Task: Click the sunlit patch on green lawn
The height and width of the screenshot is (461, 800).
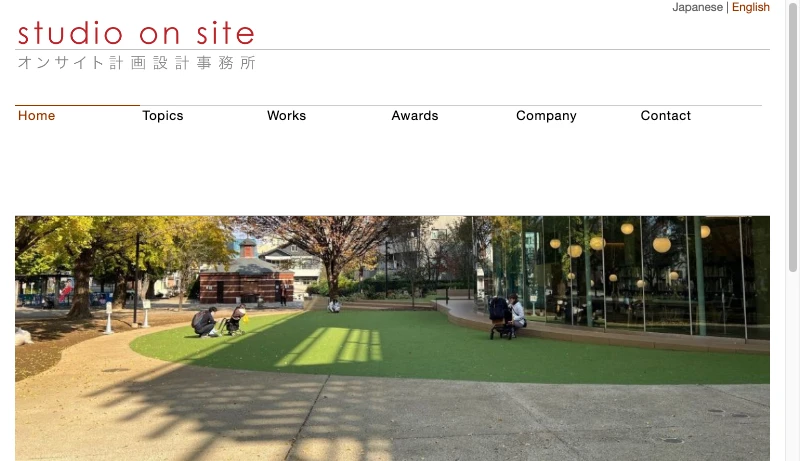Action: [x=330, y=346]
